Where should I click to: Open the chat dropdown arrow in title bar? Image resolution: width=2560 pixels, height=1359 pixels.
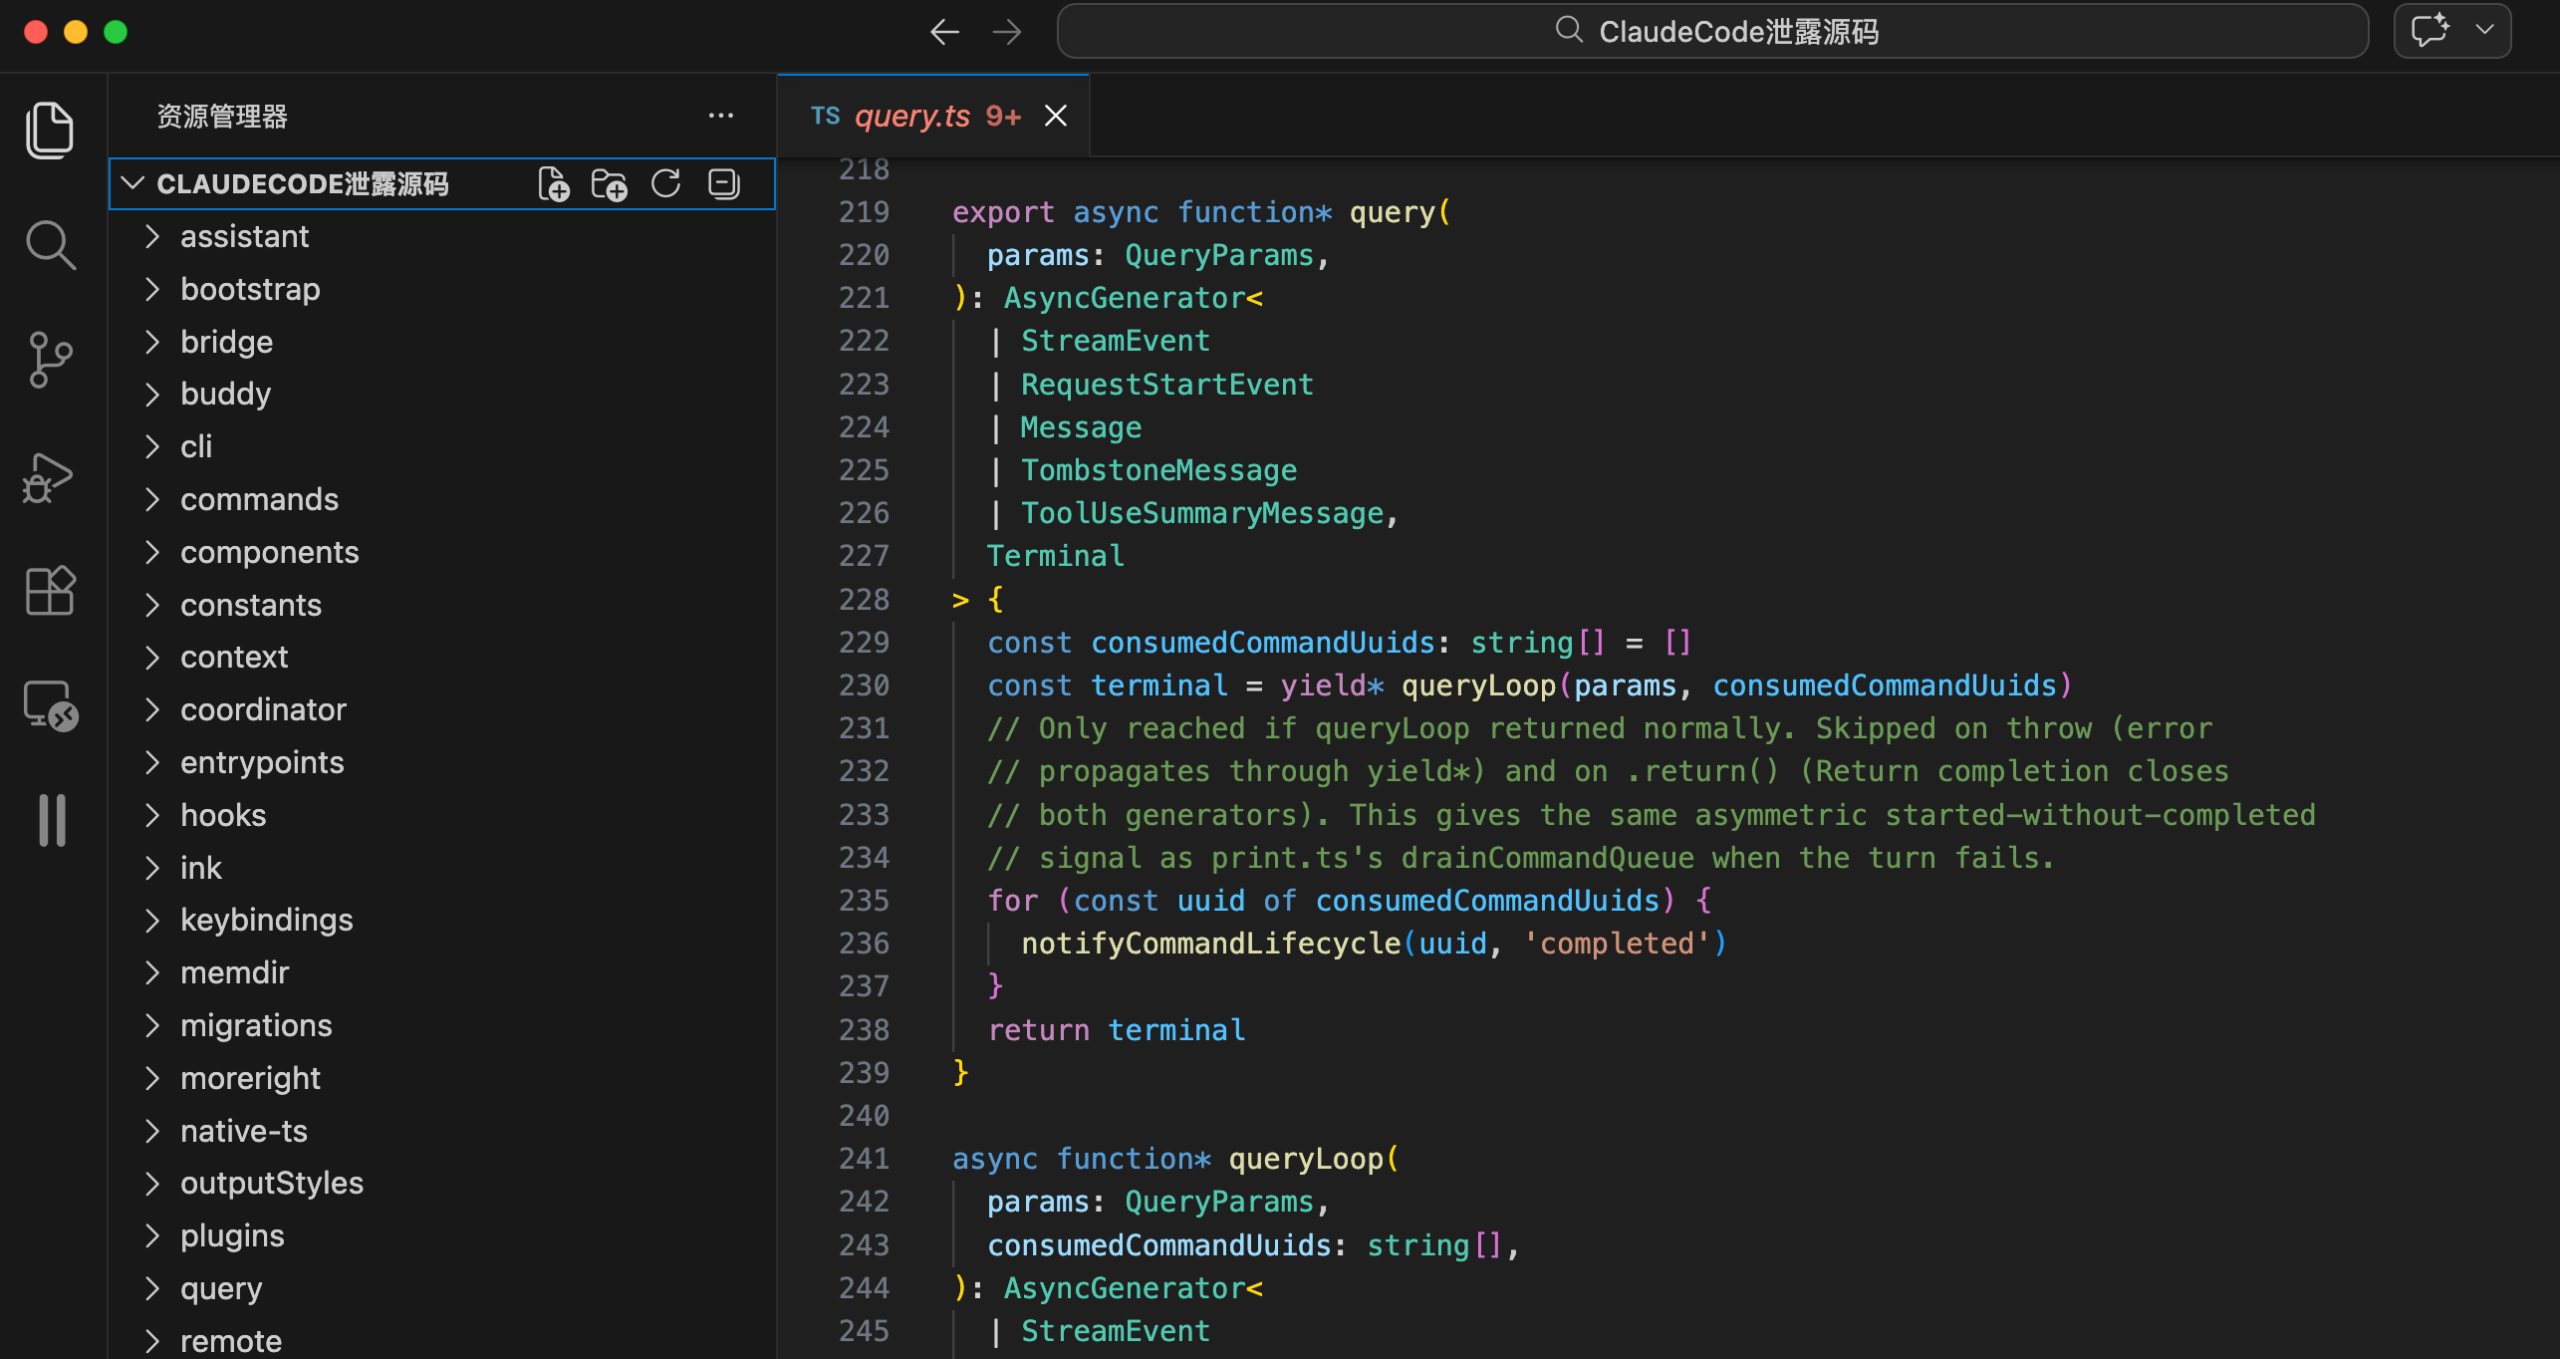[2484, 31]
